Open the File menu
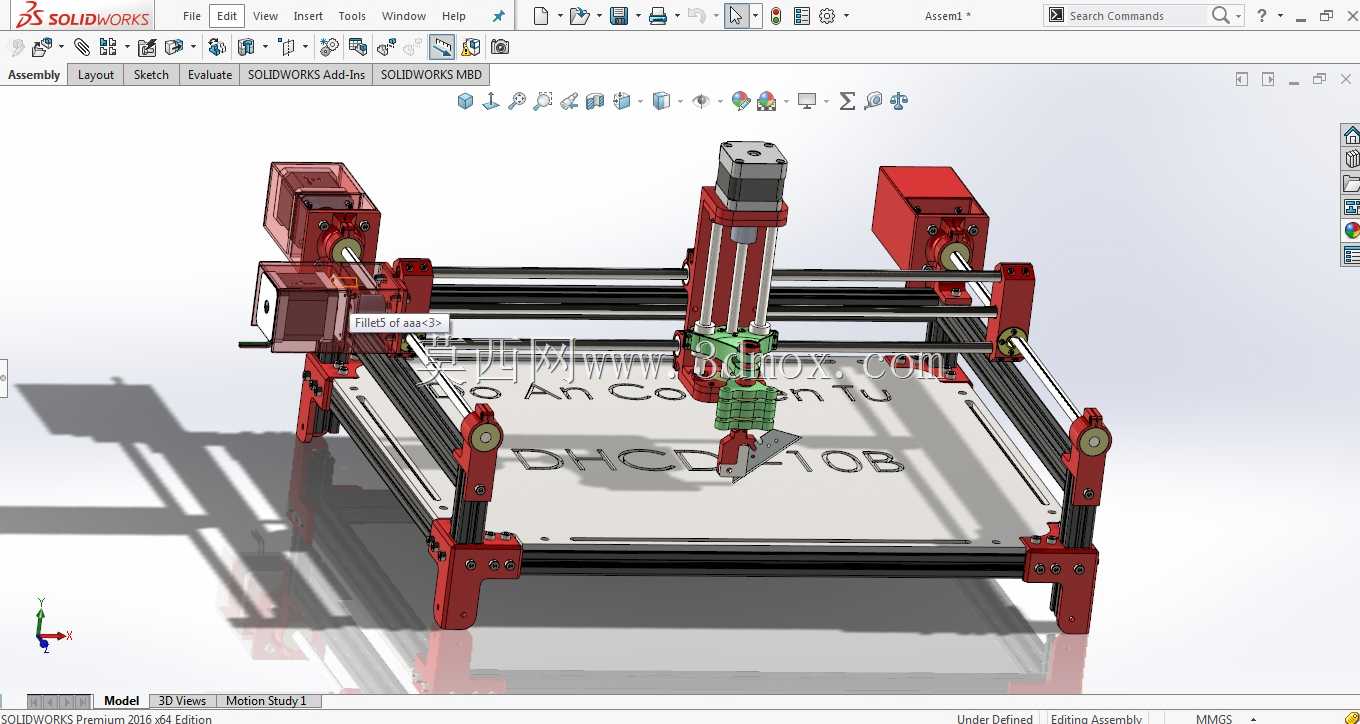This screenshot has height=724, width=1360. pos(192,16)
